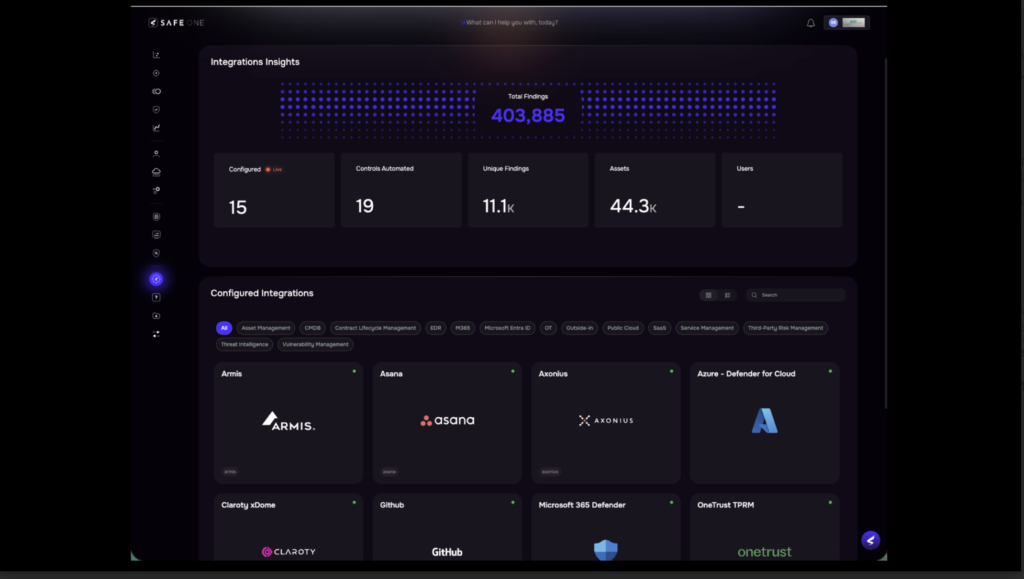This screenshot has width=1024, height=579.
Task: Click the top chart icon in the sidebar
Action: (x=156, y=55)
